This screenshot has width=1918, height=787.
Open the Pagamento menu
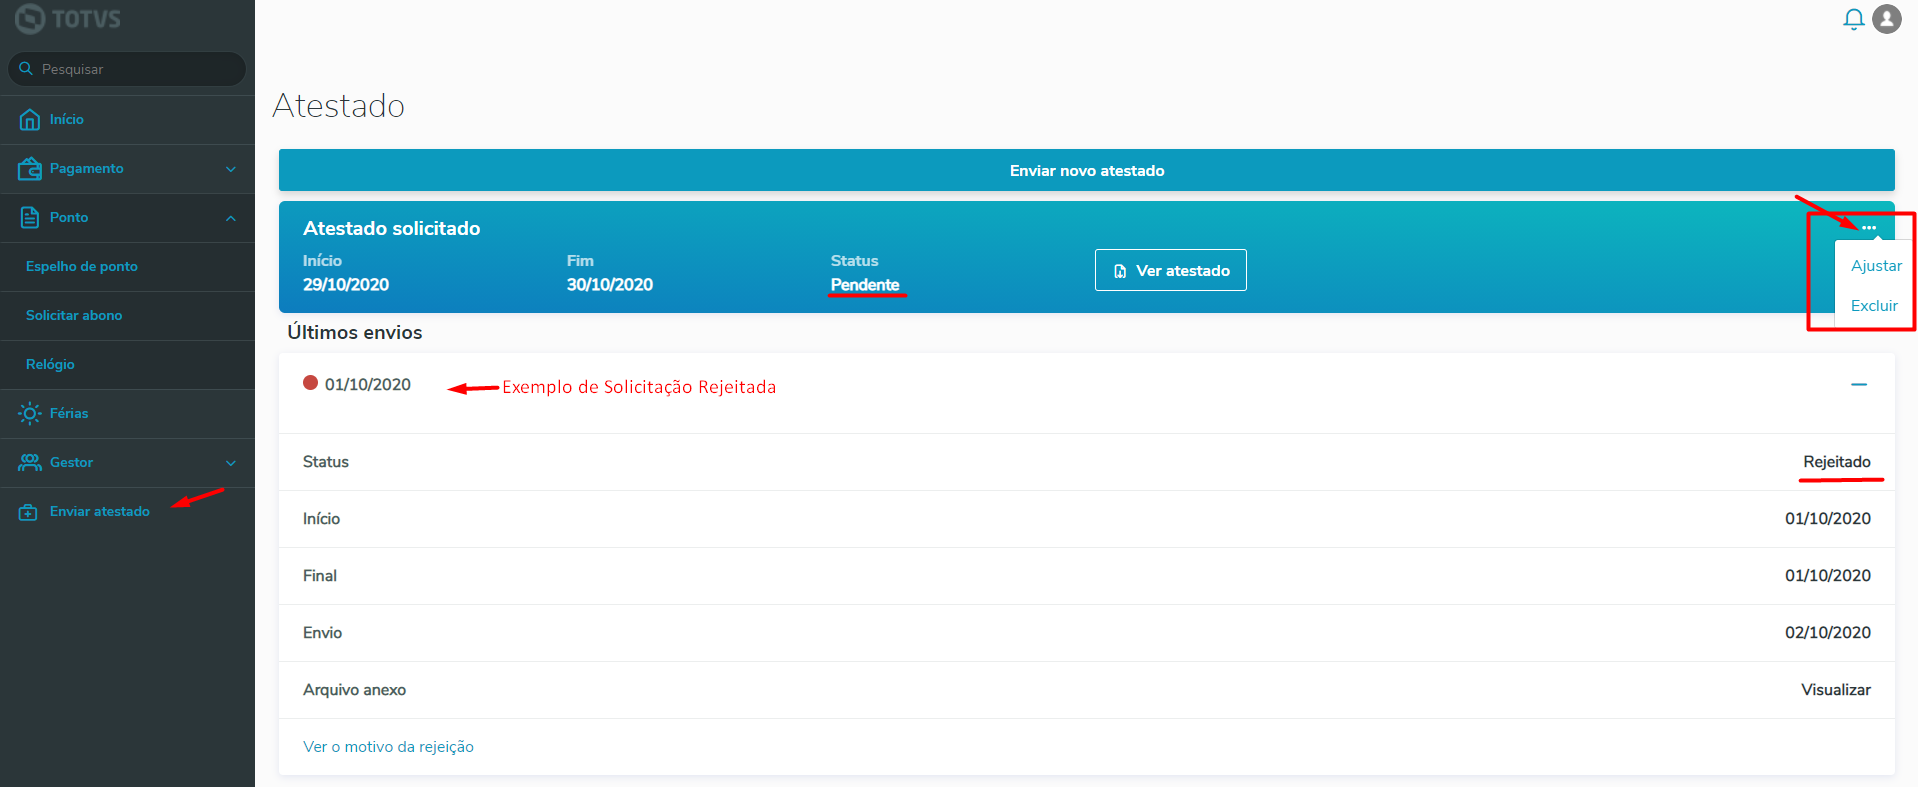(87, 168)
